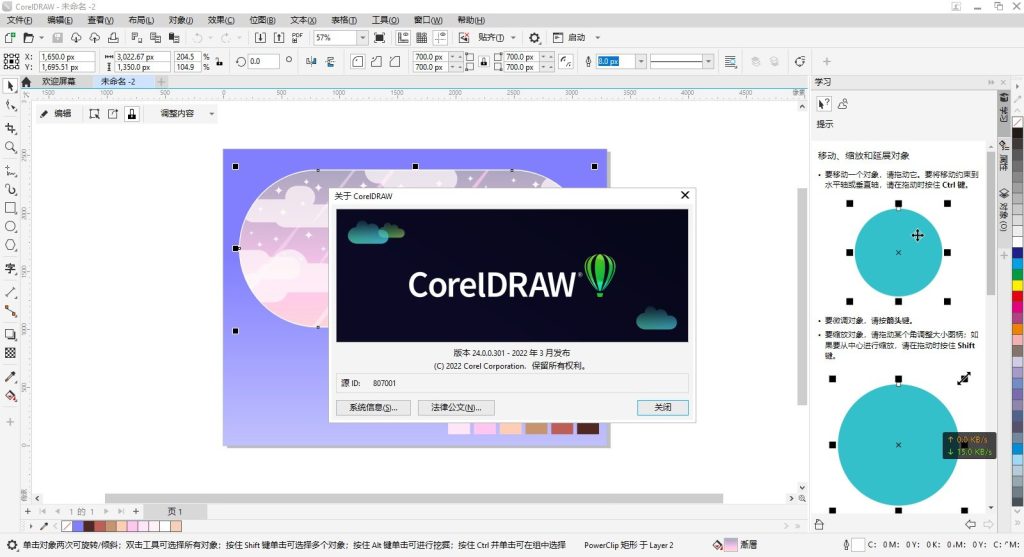
Task: Pick the blue-violet swatch in document palette
Action: (x=78, y=526)
